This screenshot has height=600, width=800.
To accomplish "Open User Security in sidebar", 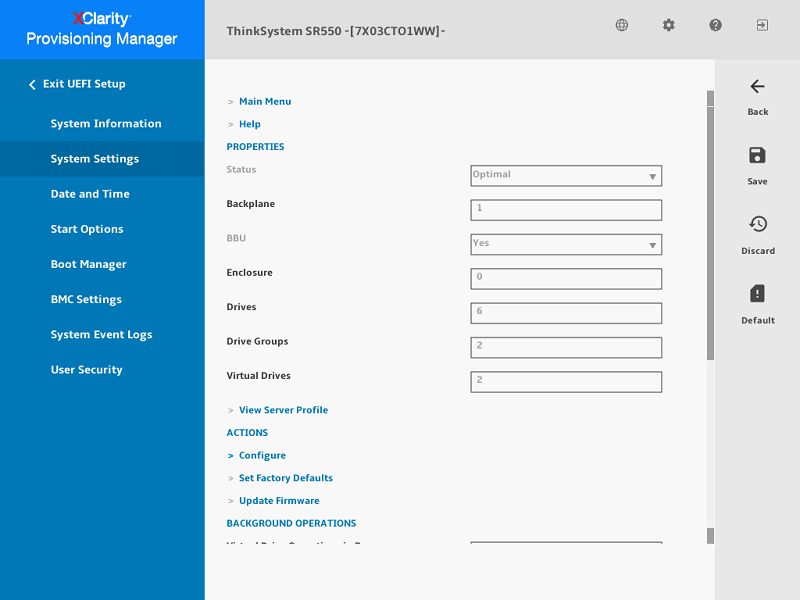I will tap(86, 370).
